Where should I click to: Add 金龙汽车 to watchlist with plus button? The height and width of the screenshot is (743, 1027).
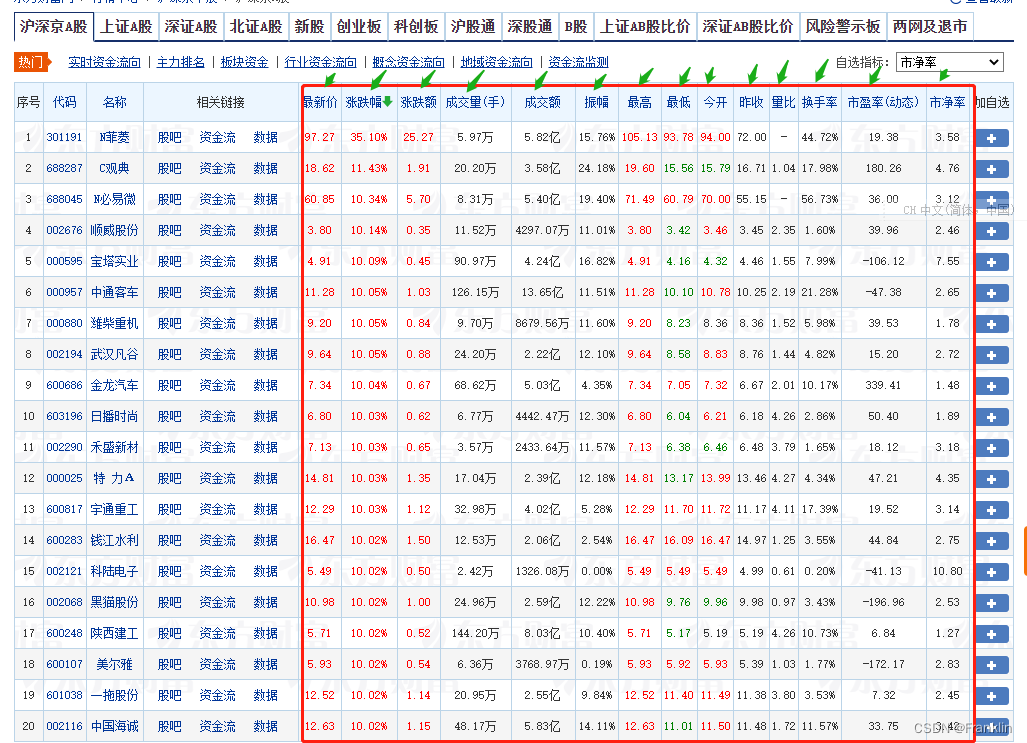pyautogui.click(x=992, y=386)
